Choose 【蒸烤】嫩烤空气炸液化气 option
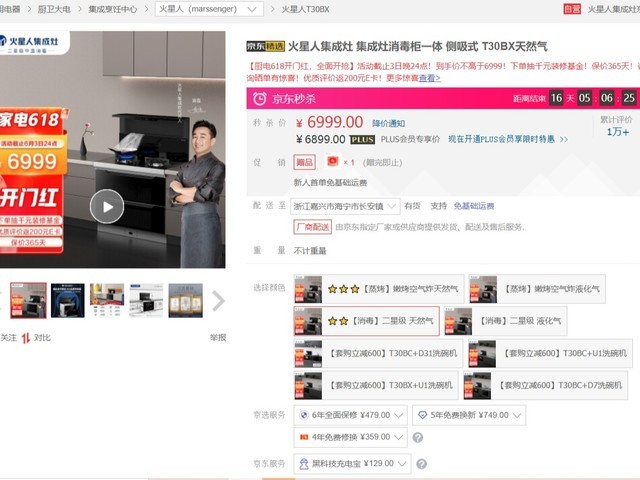640x480 pixels. [537, 289]
